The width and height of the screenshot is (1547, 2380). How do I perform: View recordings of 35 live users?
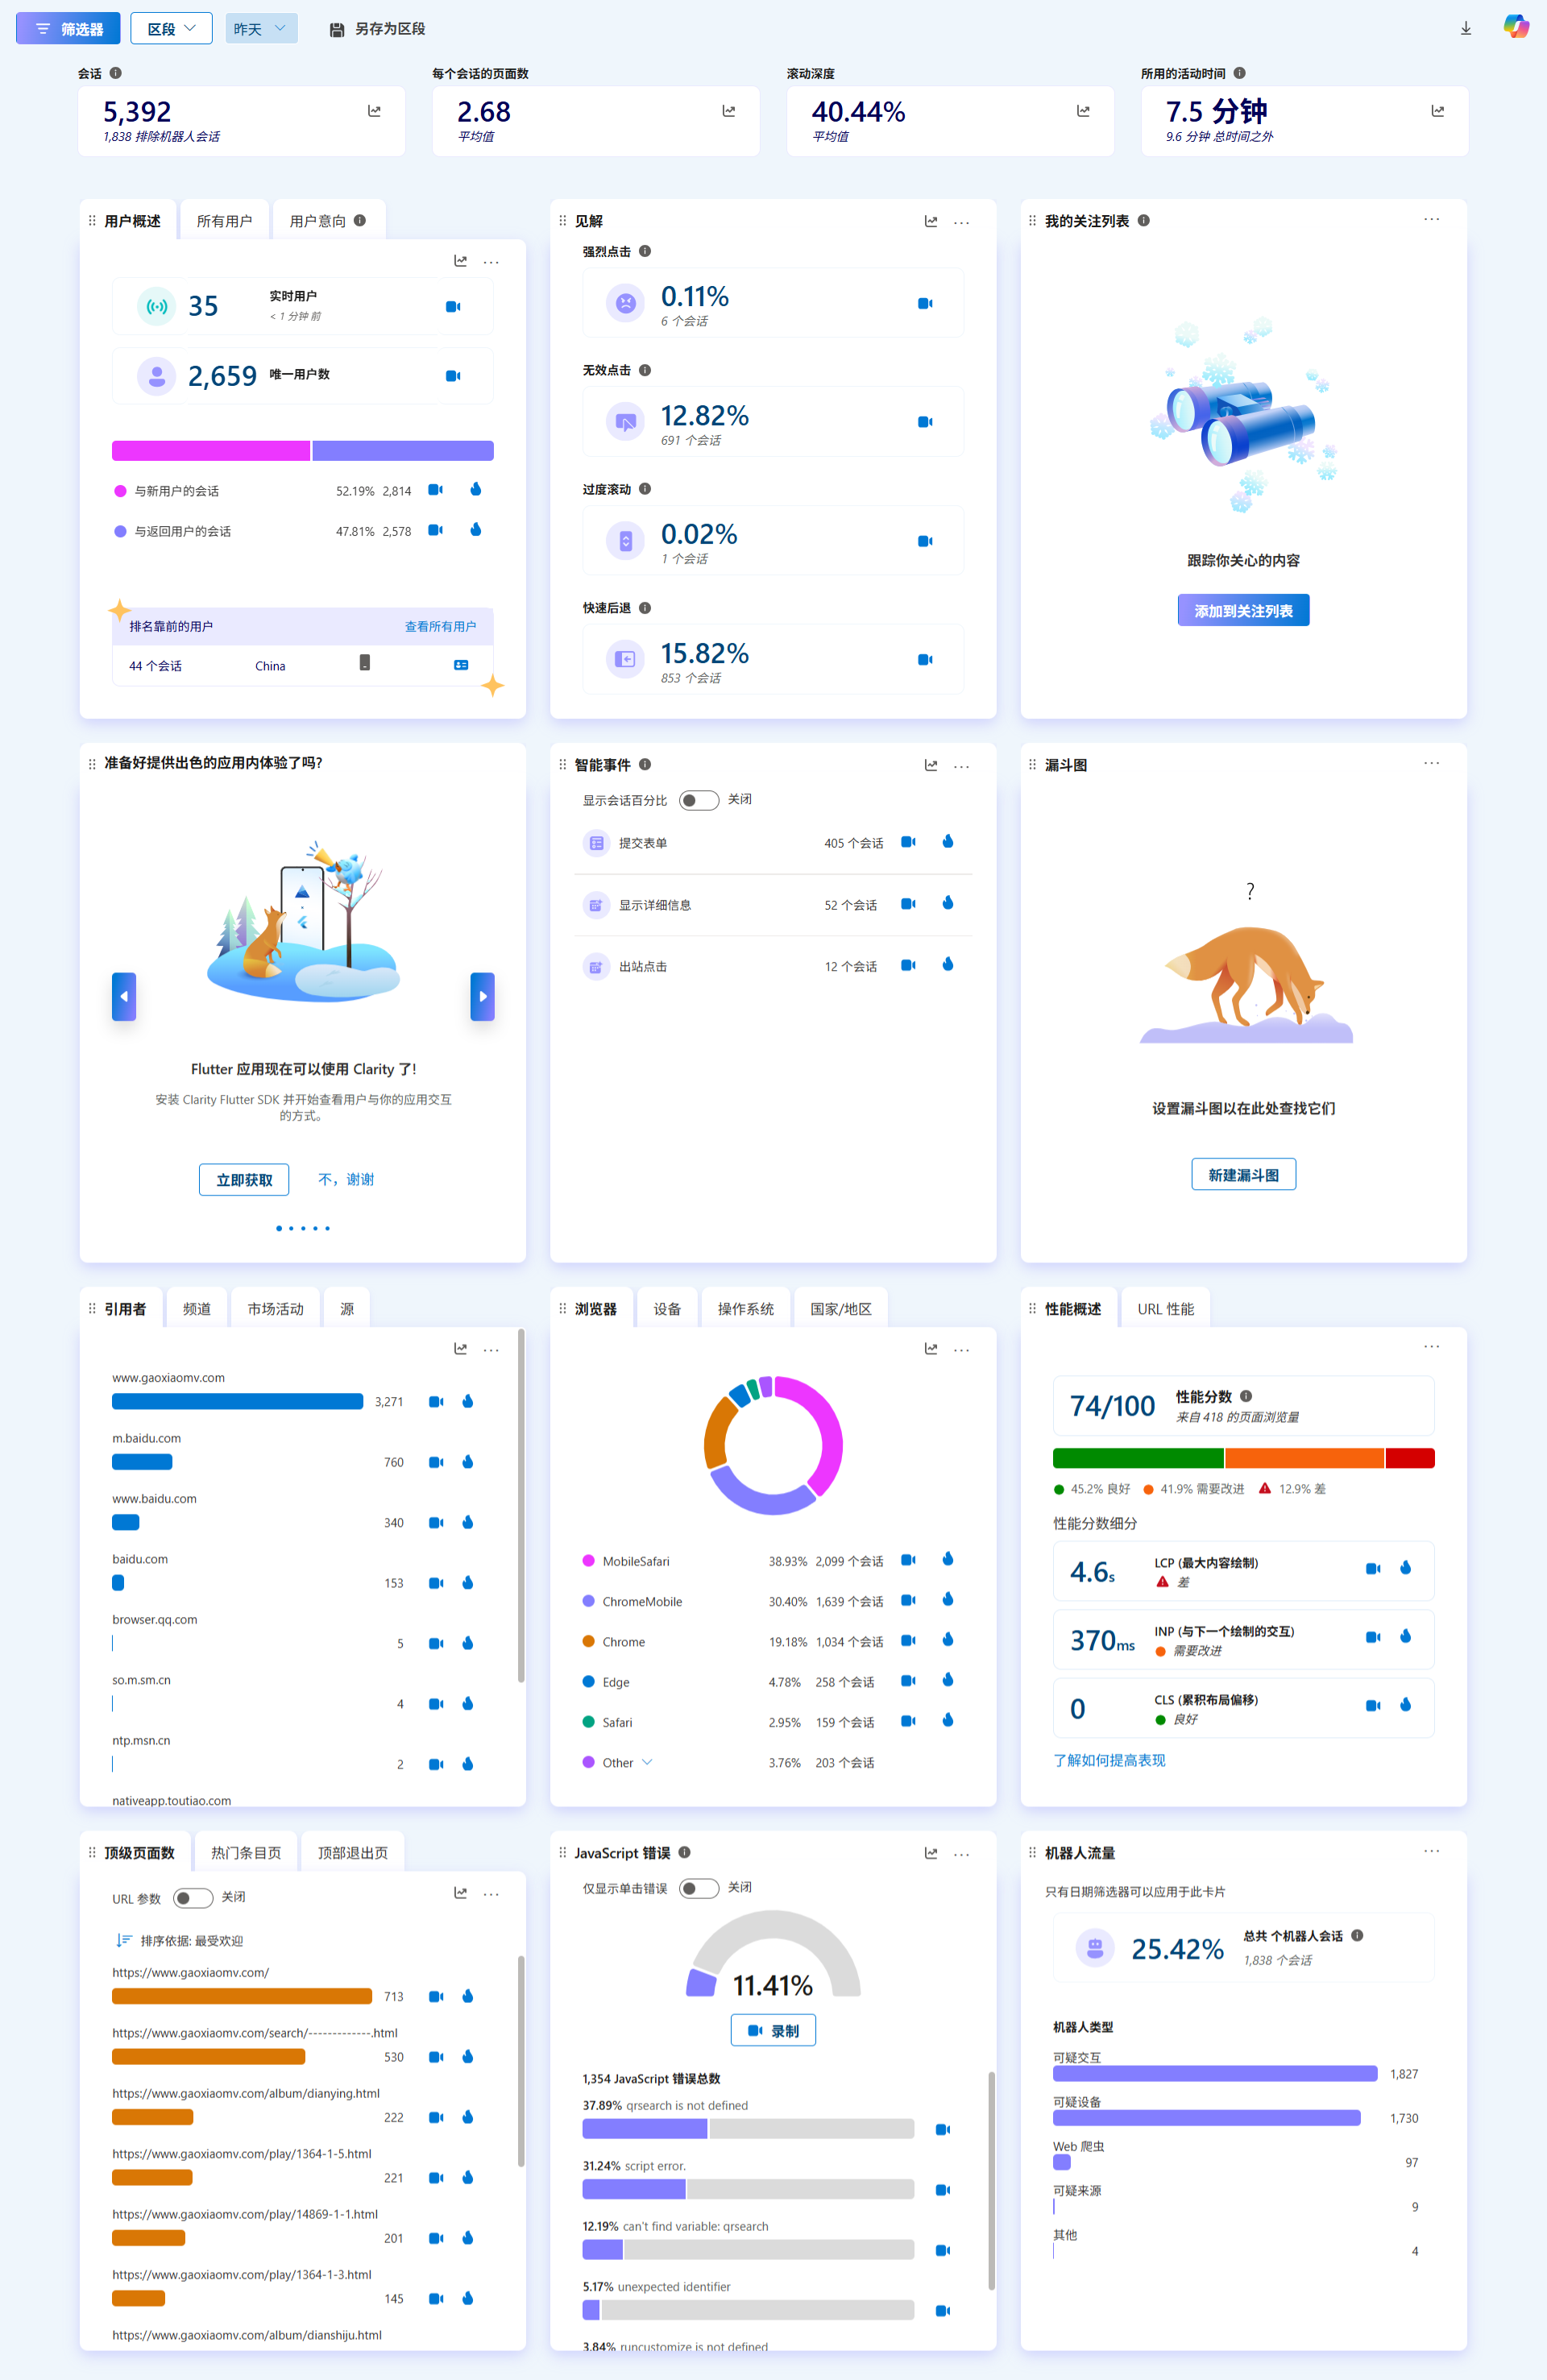453,307
